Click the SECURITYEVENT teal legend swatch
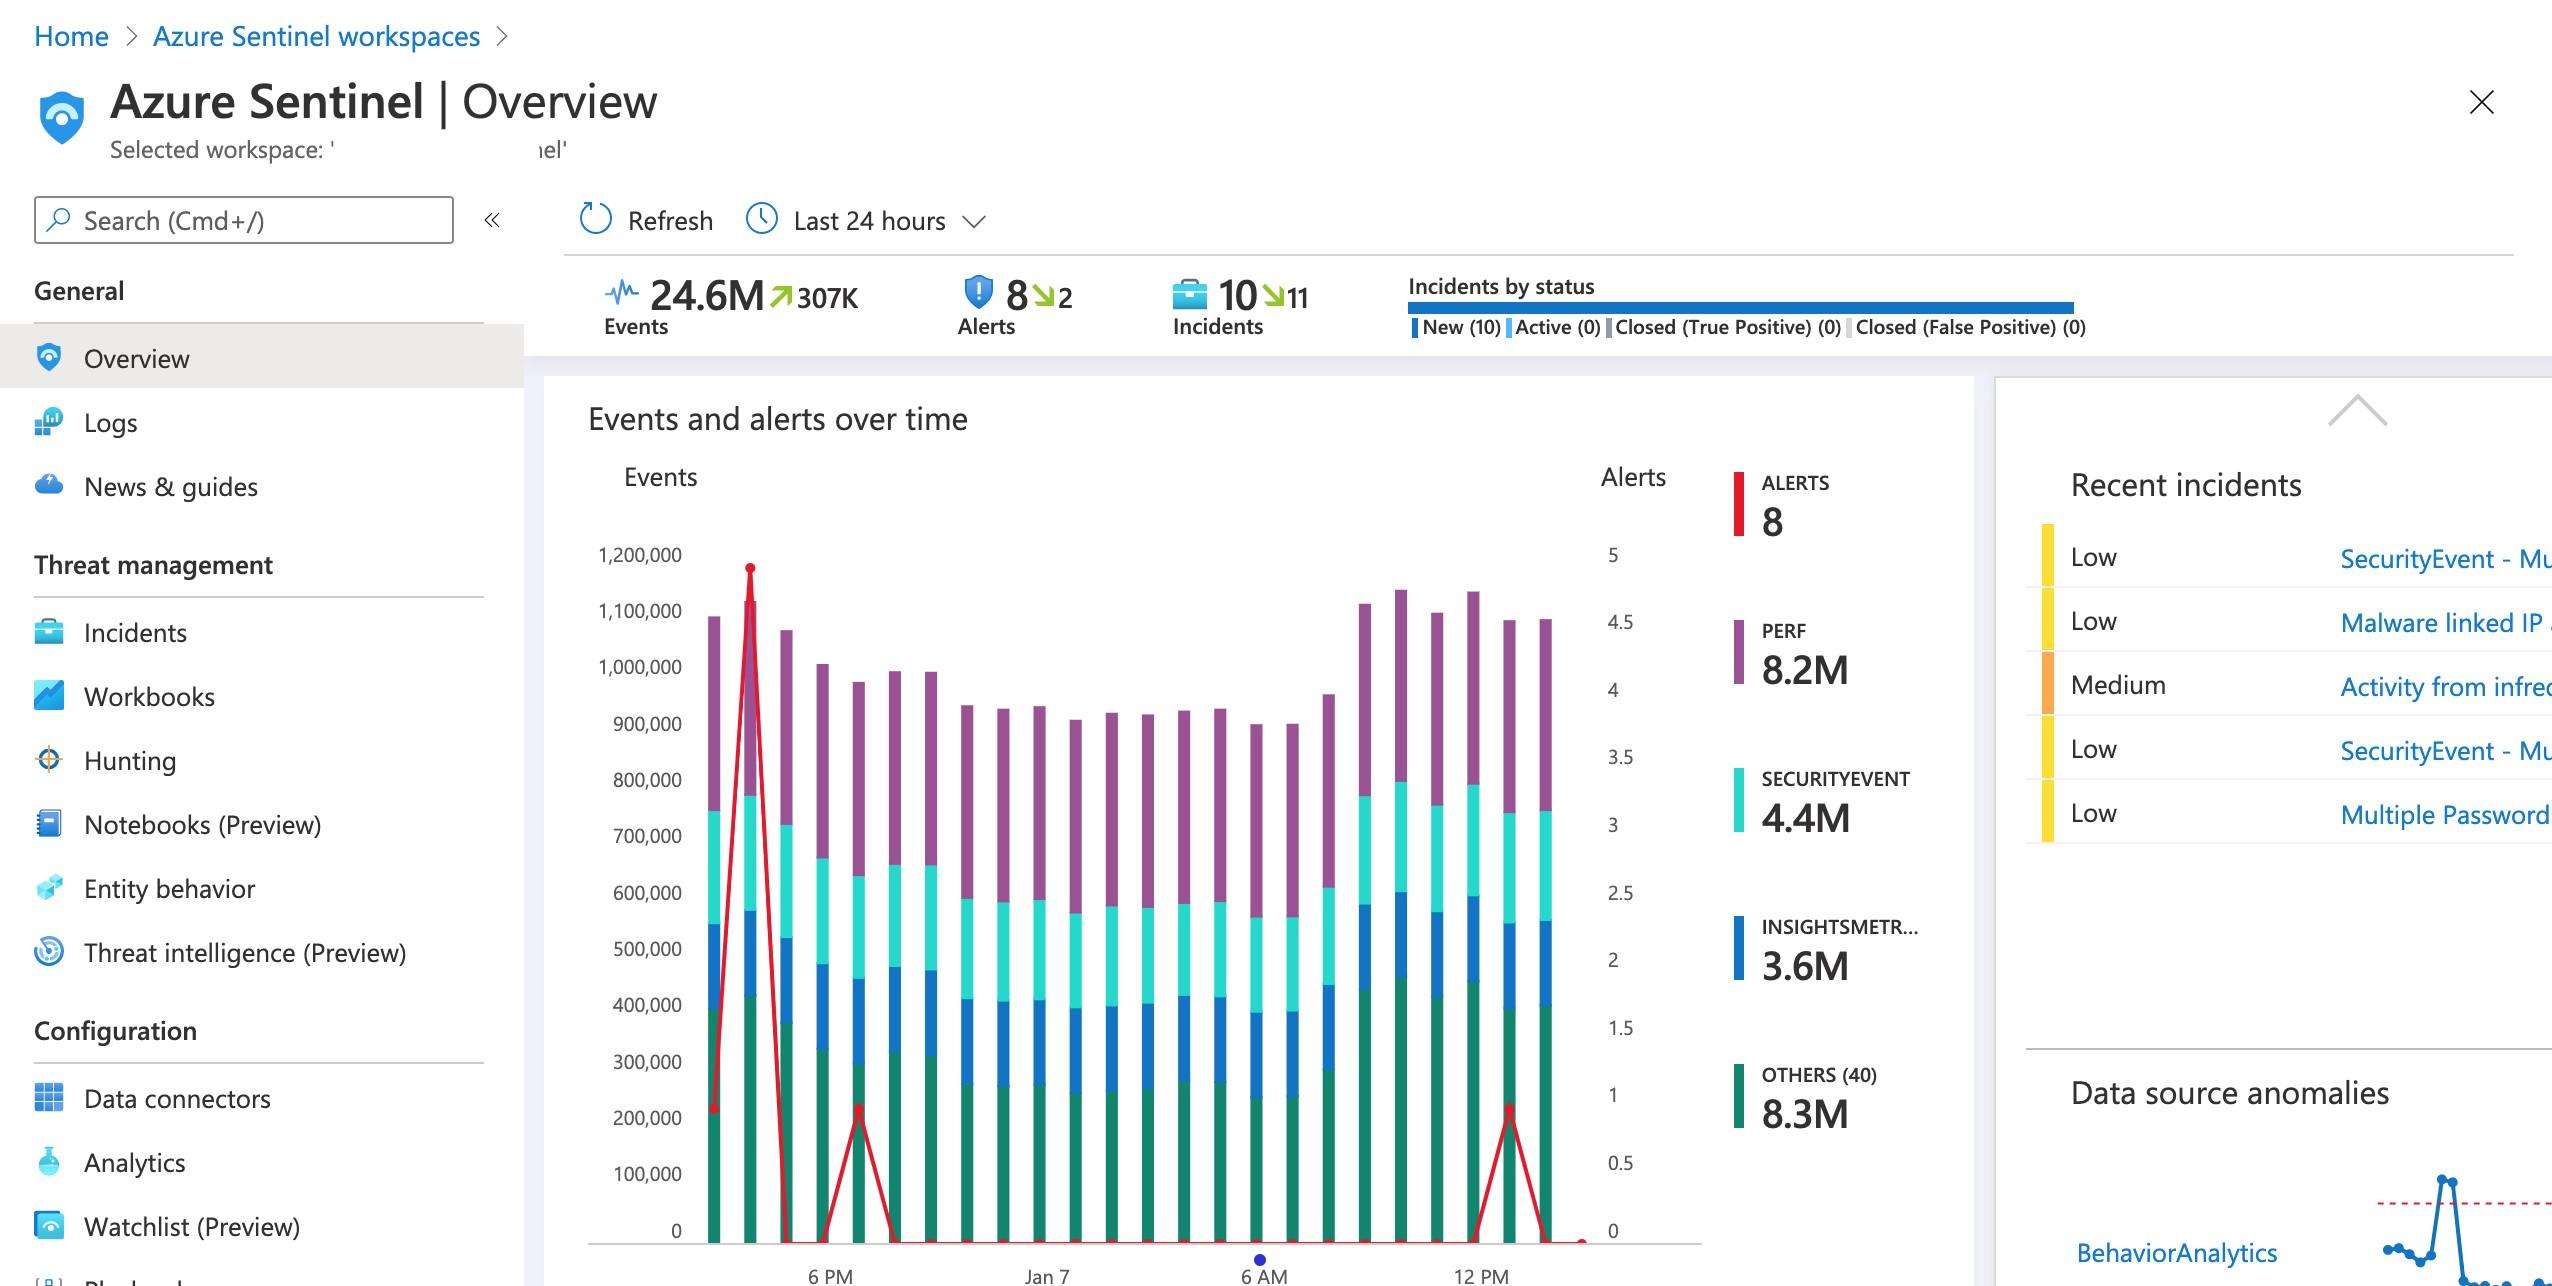The height and width of the screenshot is (1286, 2552). (1739, 800)
